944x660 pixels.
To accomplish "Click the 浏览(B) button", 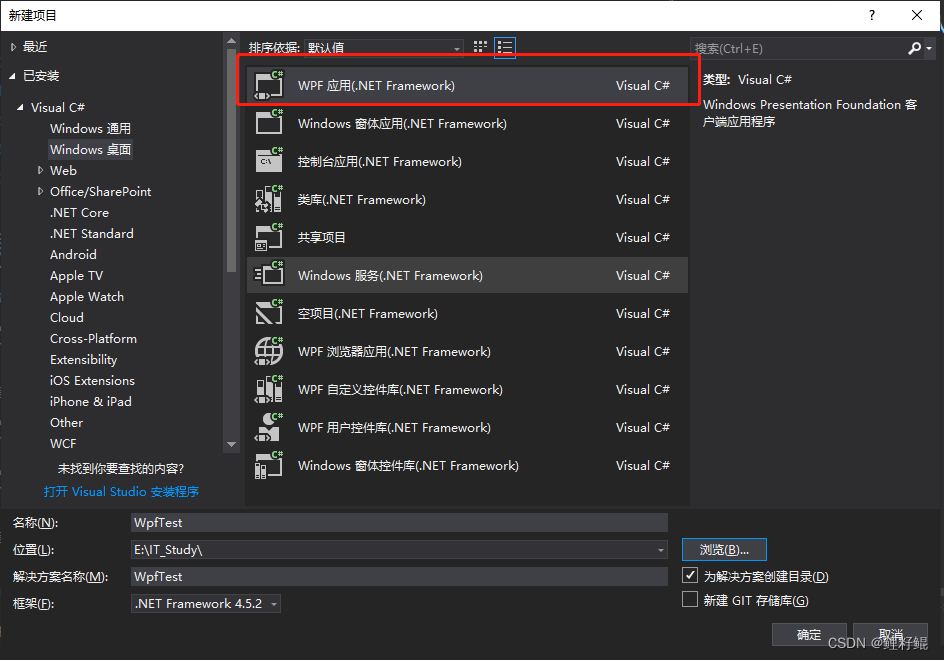I will point(724,549).
